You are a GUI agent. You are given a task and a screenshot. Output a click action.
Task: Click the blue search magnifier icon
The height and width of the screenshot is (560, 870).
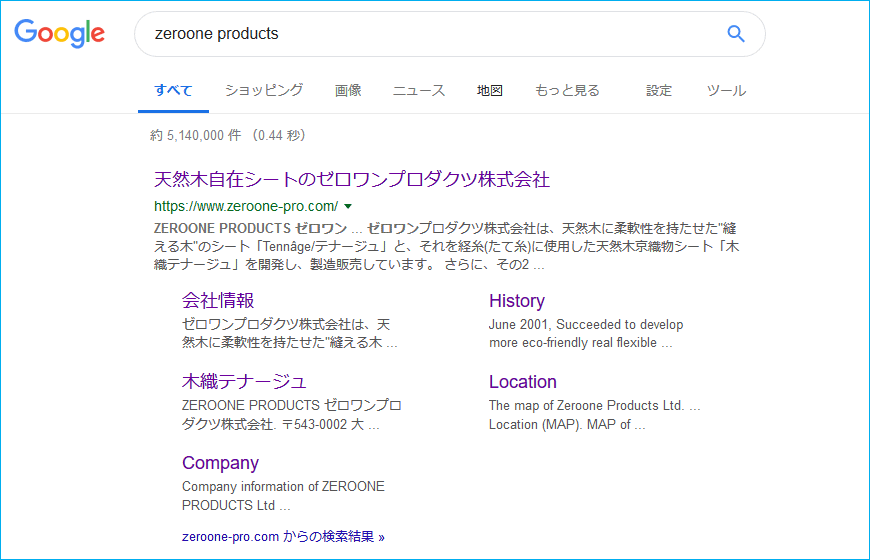pyautogui.click(x=736, y=34)
